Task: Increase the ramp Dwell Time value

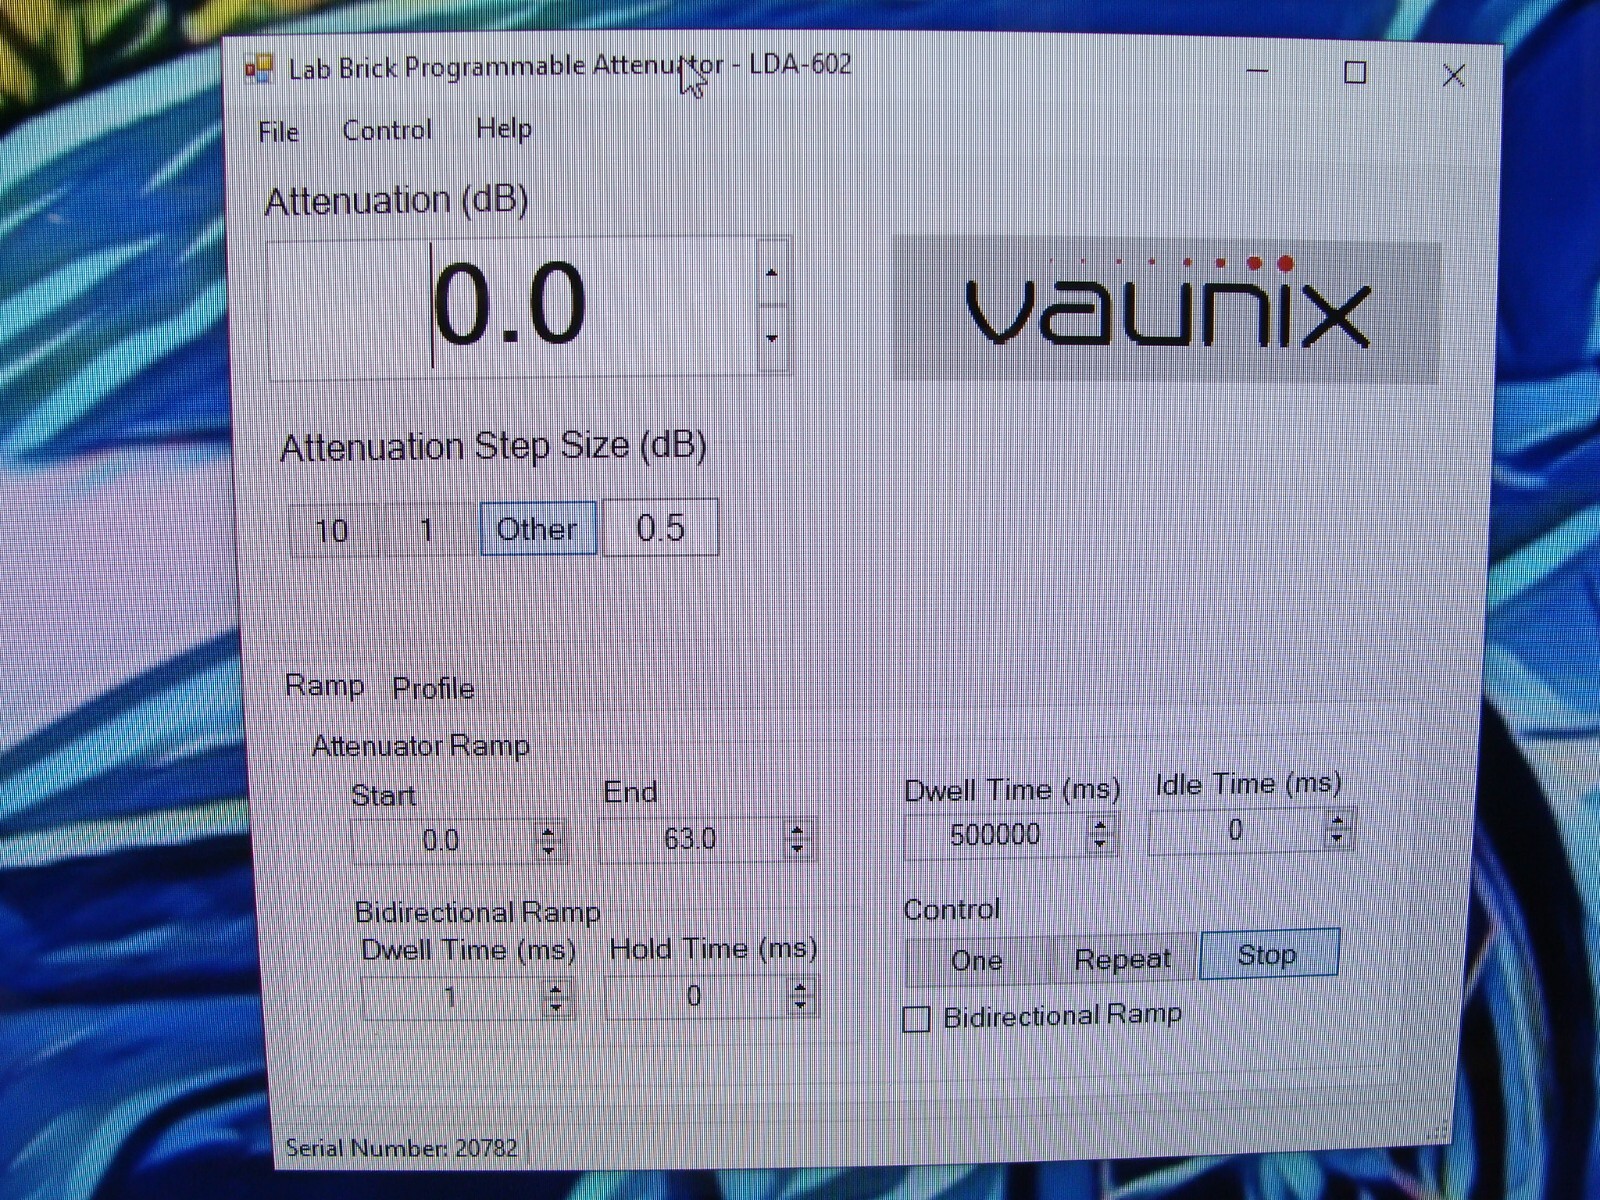Action: pos(1101,825)
